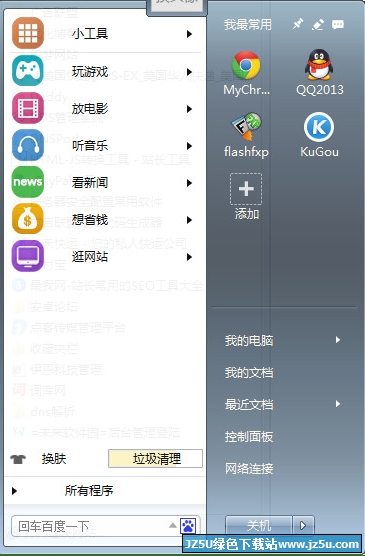The image size is (365, 556).
Task: Expand 所有程序 arrow
Action: pyautogui.click(x=14, y=491)
